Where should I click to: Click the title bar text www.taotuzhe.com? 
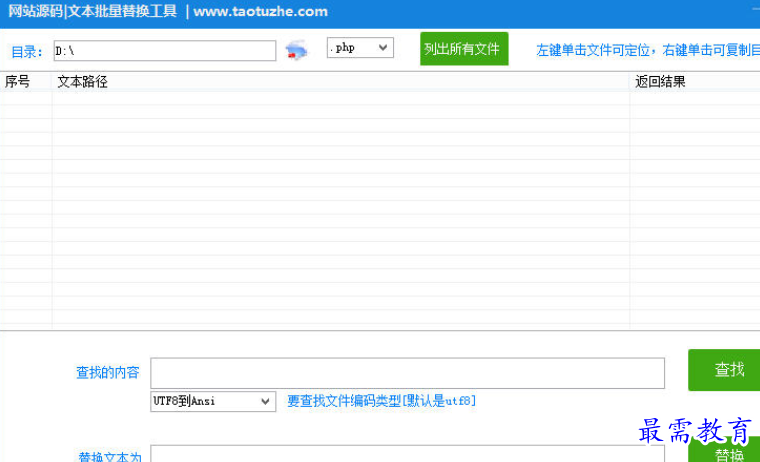260,11
